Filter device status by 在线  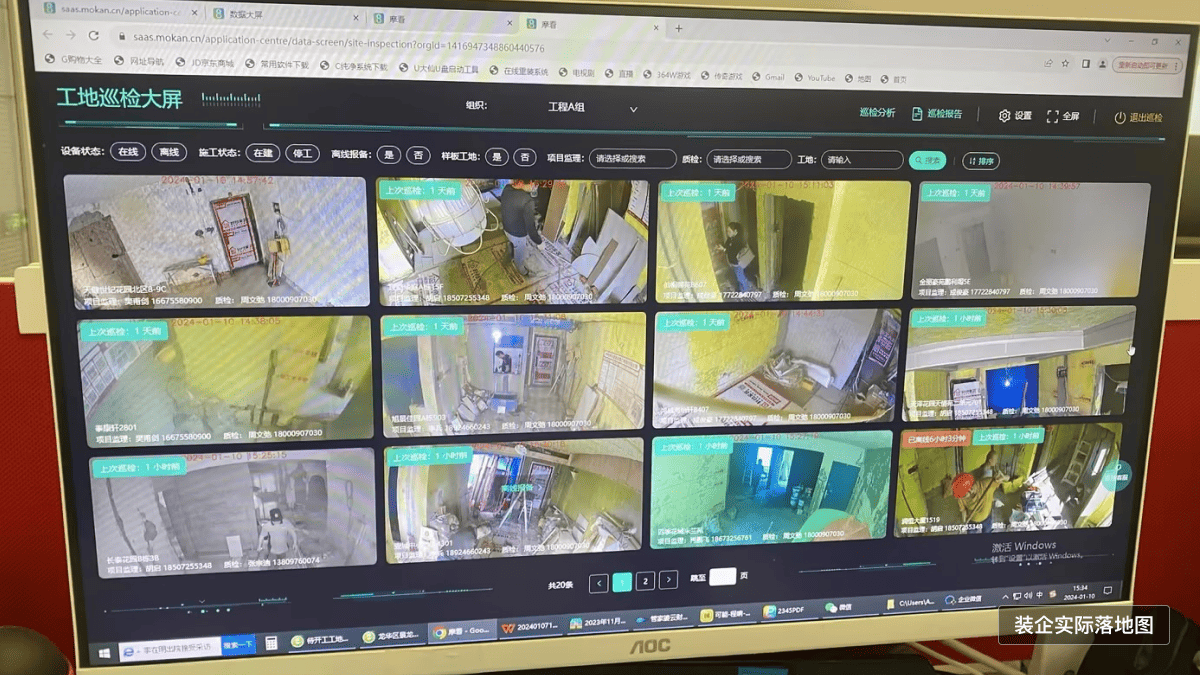click(x=128, y=152)
